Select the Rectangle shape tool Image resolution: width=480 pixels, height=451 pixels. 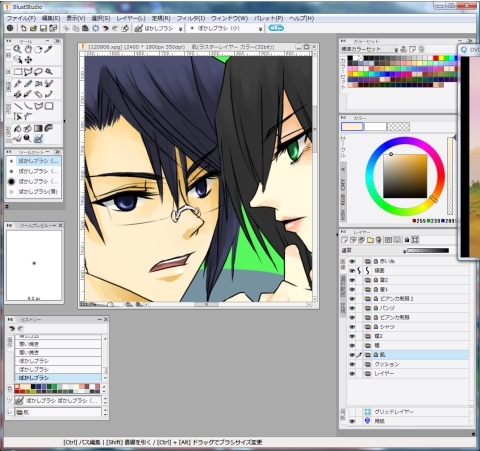pyautogui.click(x=49, y=106)
